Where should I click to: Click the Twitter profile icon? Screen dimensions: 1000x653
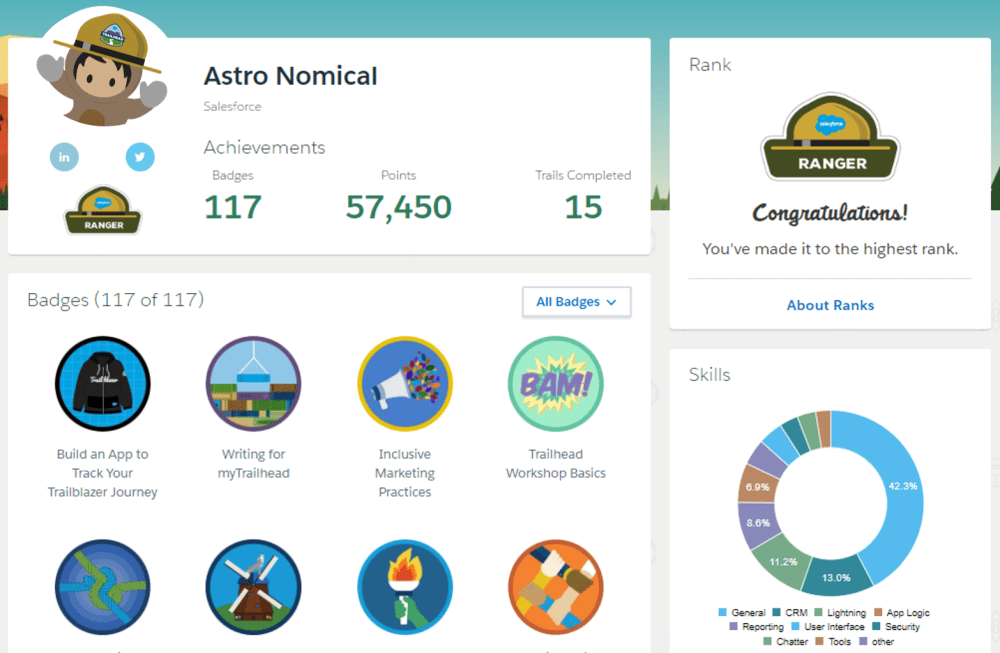point(140,157)
